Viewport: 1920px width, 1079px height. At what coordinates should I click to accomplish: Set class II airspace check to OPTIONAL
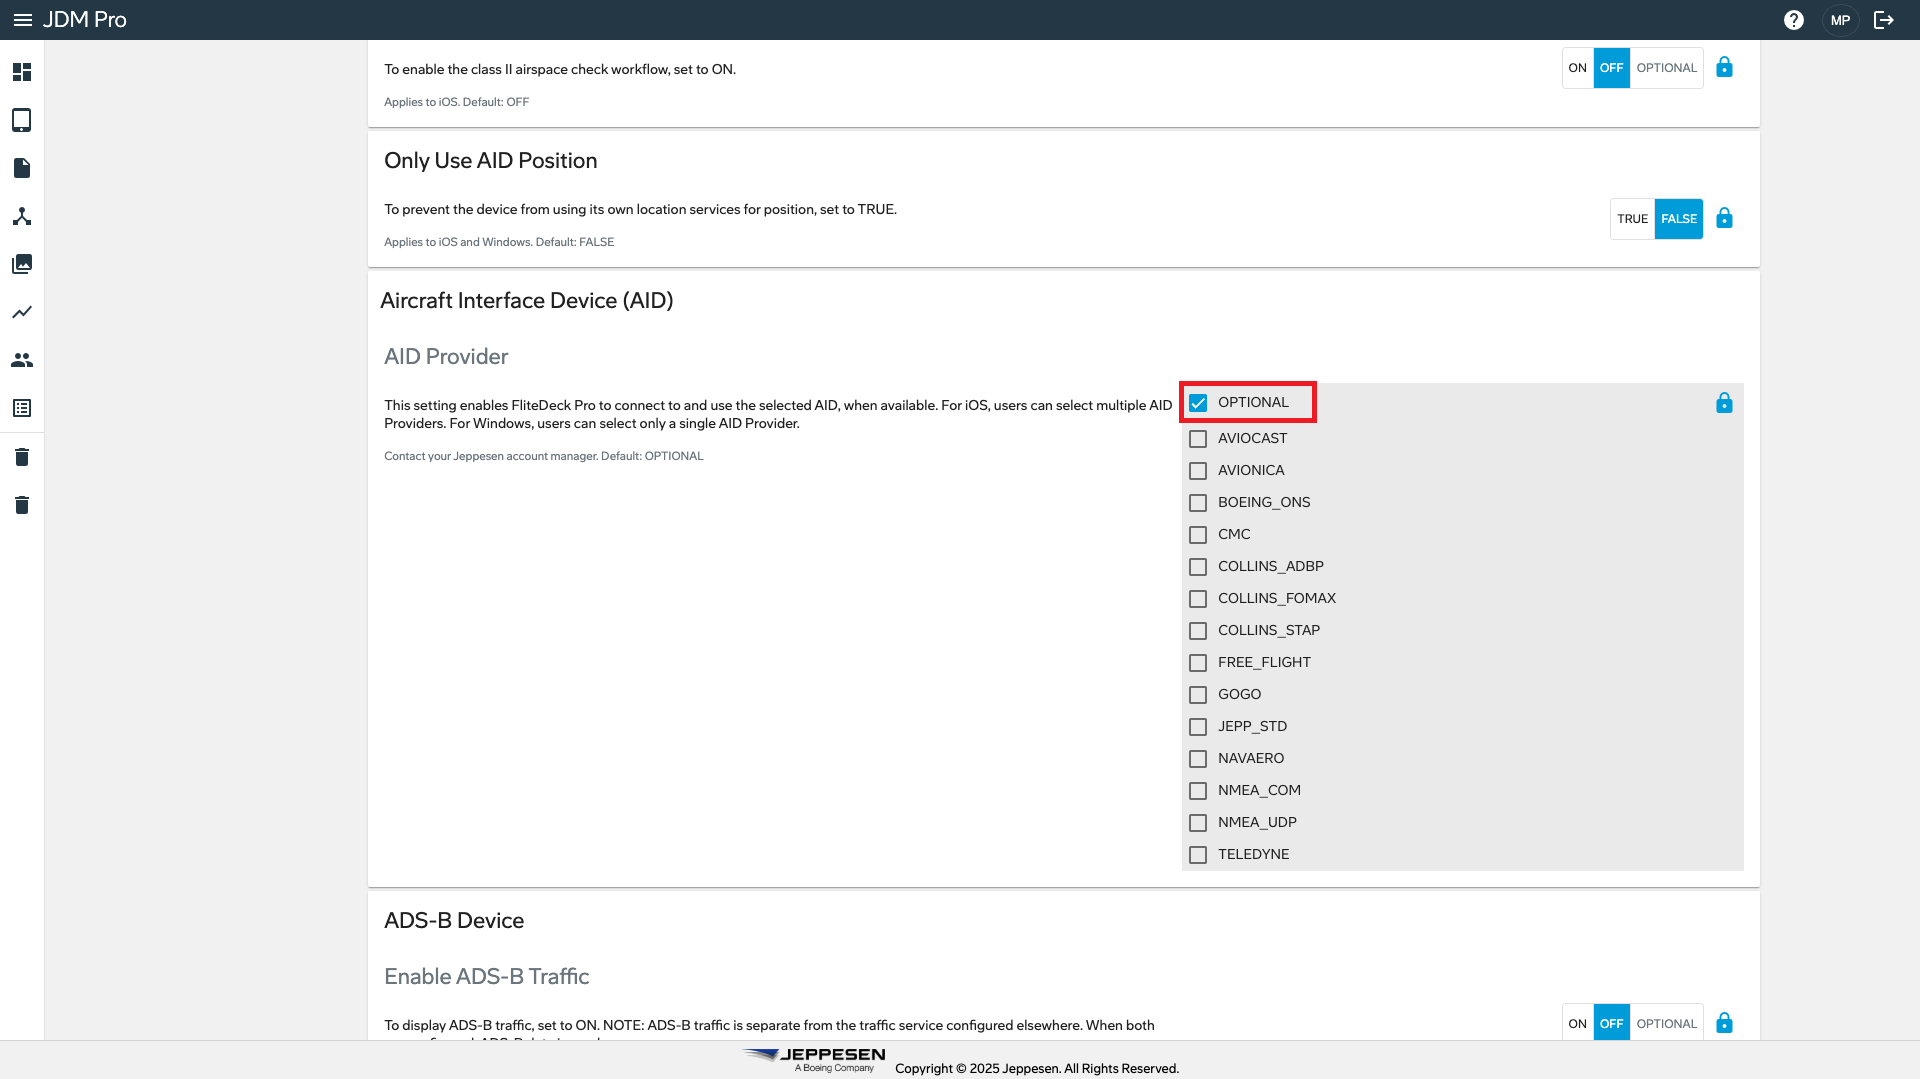coord(1666,68)
